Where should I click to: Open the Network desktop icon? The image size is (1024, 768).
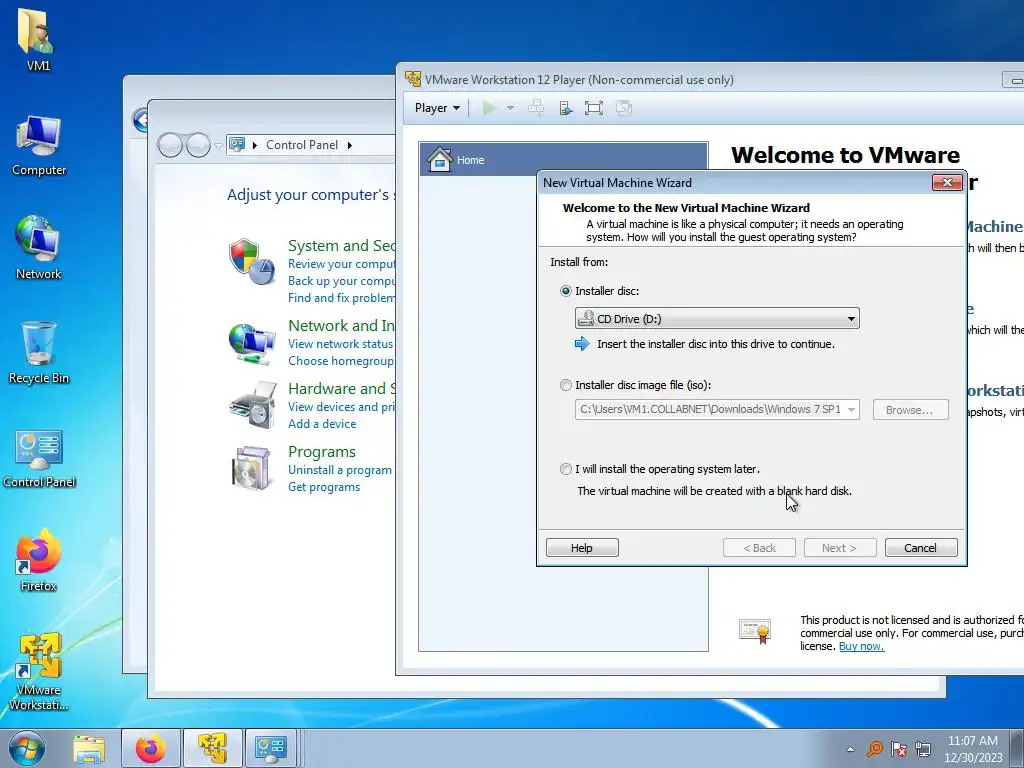[x=38, y=248]
